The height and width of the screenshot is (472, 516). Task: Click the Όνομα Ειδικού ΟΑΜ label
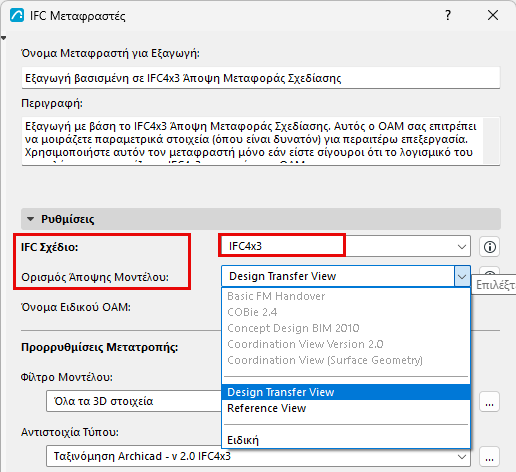76,307
